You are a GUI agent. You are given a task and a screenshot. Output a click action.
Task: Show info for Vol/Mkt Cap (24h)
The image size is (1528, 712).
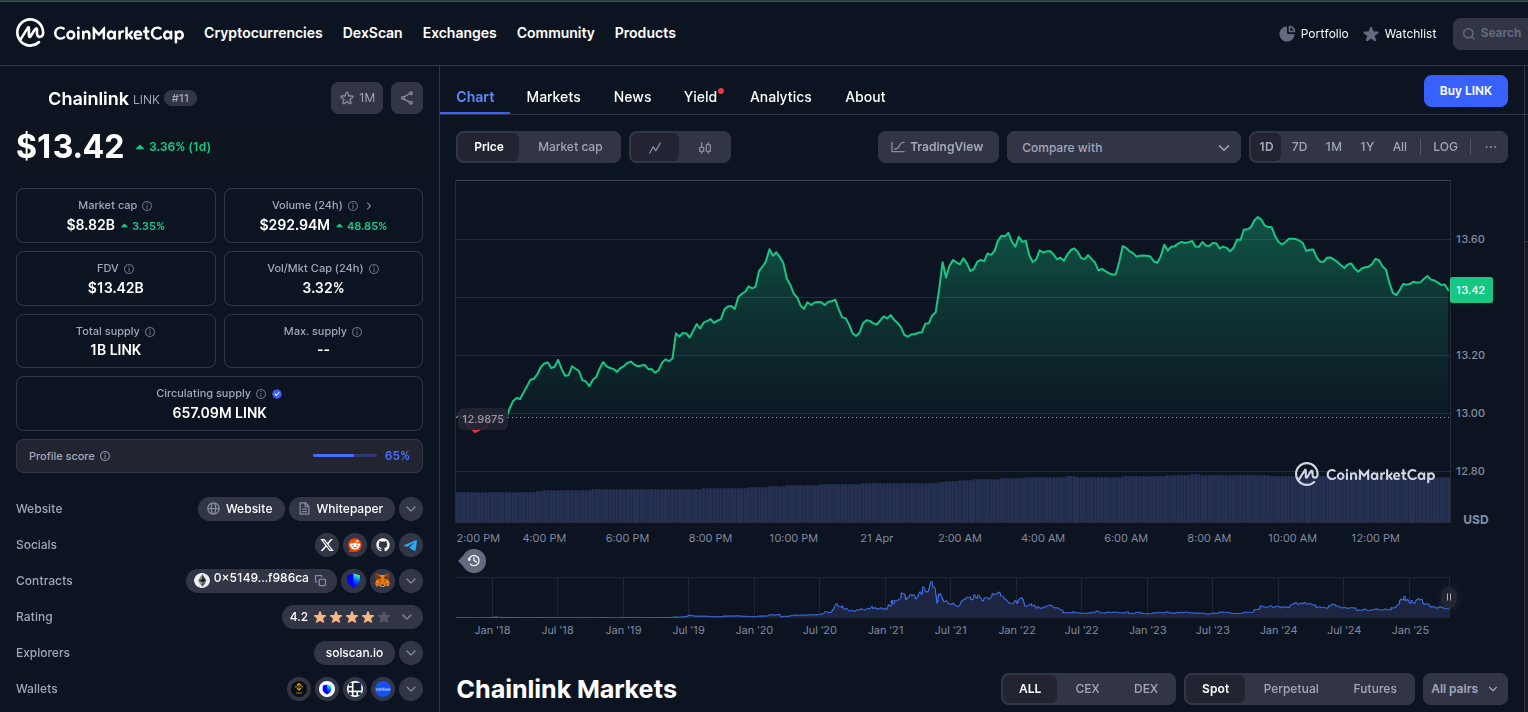(x=374, y=269)
